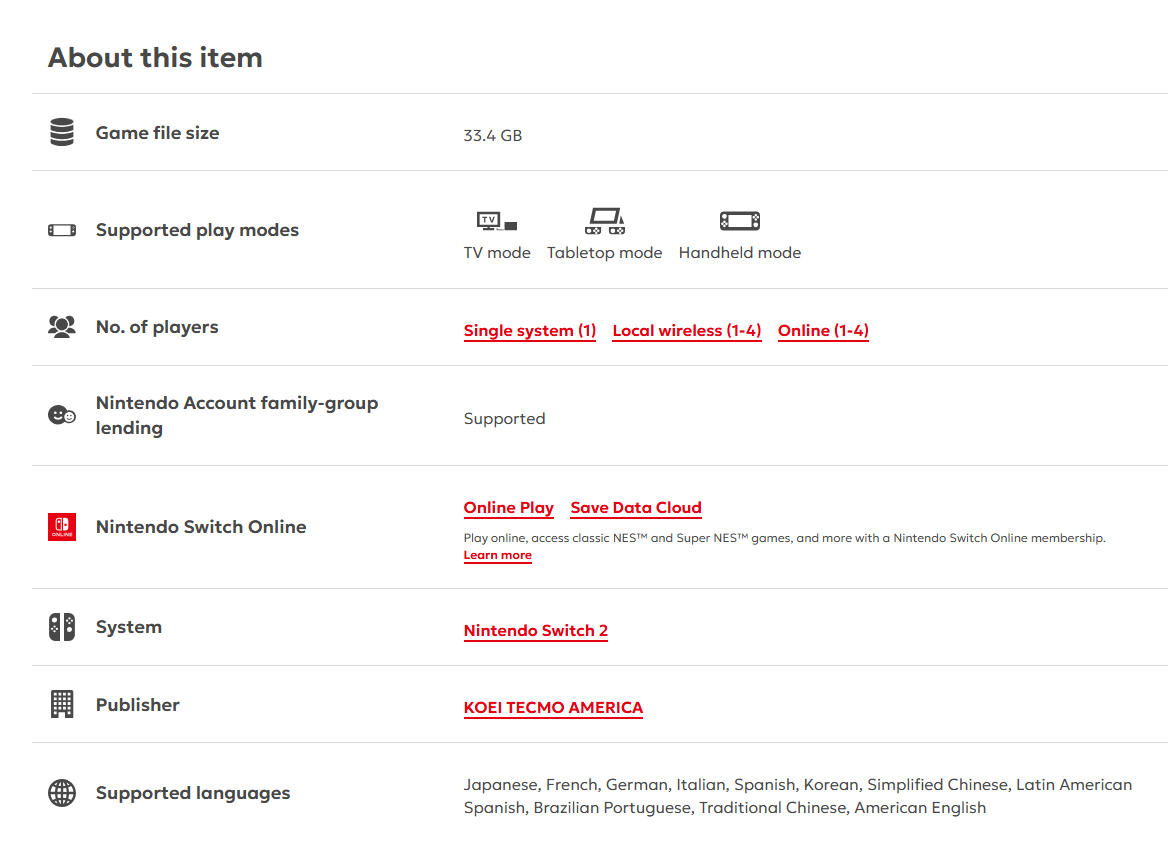This screenshot has height=842, width=1168.
Task: Open the Nintendo Switch 2 system link
Action: (x=536, y=631)
